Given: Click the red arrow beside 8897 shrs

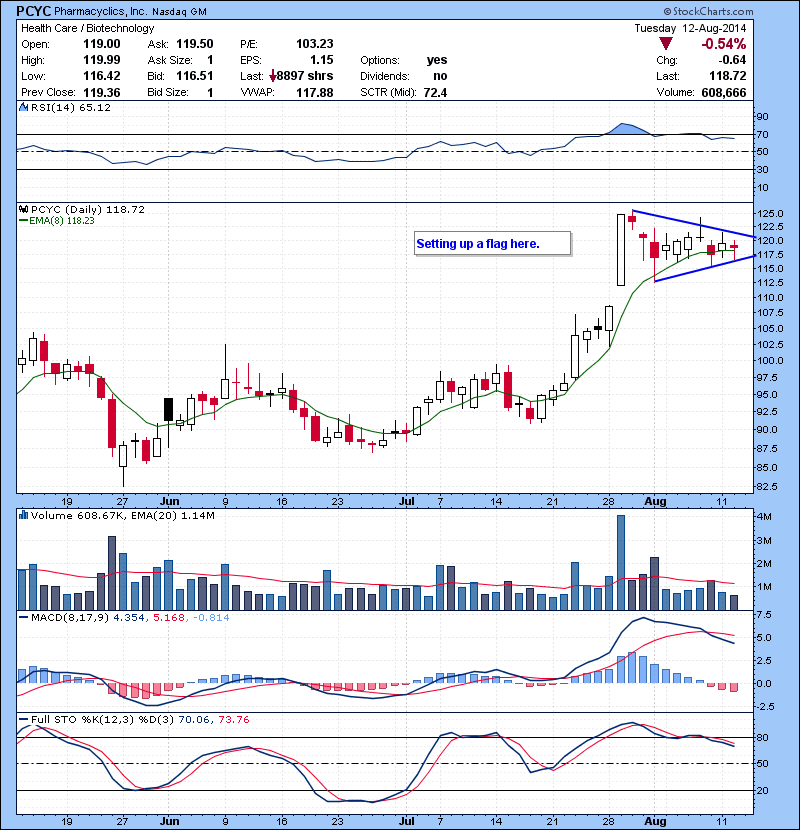Looking at the screenshot, I should coord(273,77).
